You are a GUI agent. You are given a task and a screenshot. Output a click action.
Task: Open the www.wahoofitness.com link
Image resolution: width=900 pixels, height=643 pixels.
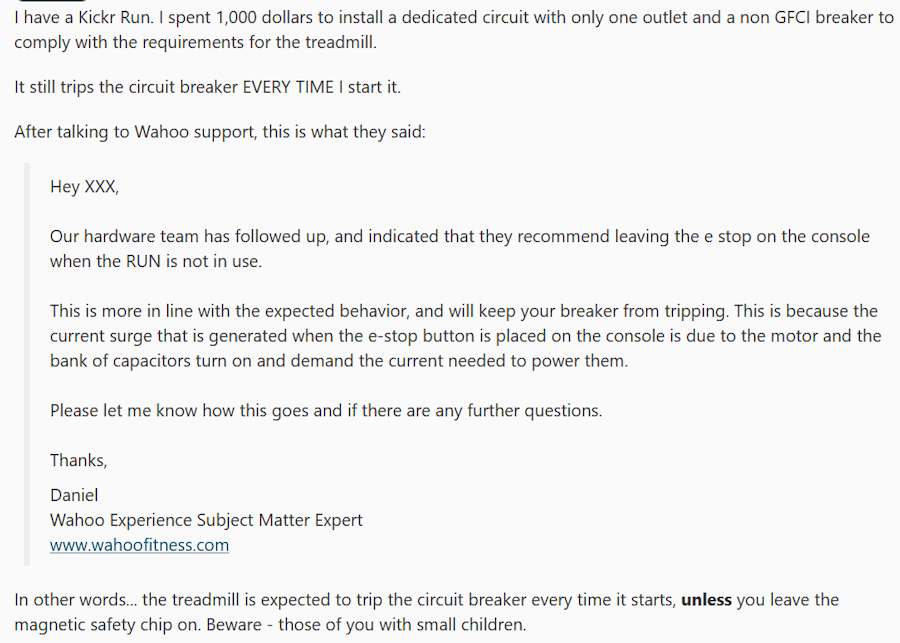139,545
